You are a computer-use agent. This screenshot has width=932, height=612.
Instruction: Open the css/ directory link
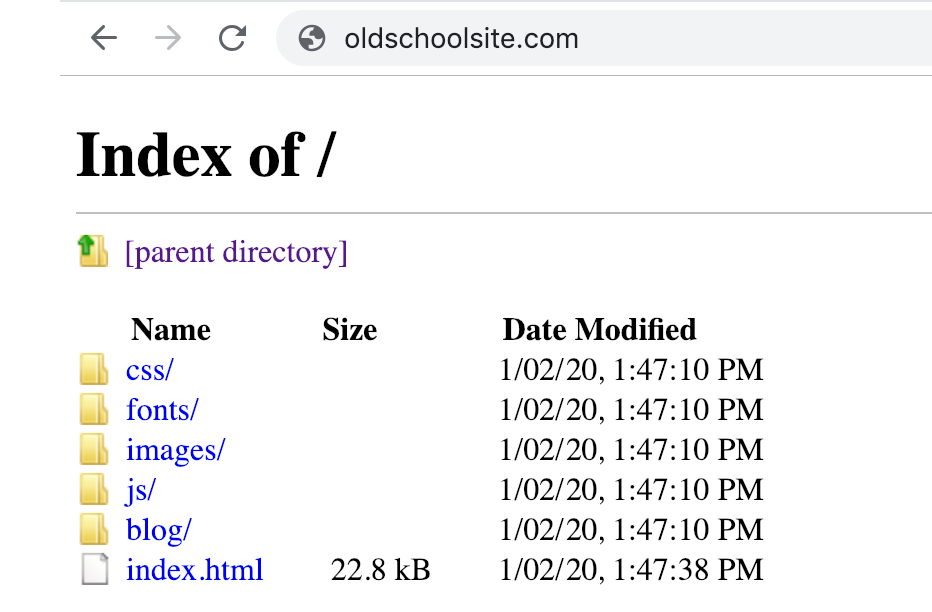[x=149, y=370]
